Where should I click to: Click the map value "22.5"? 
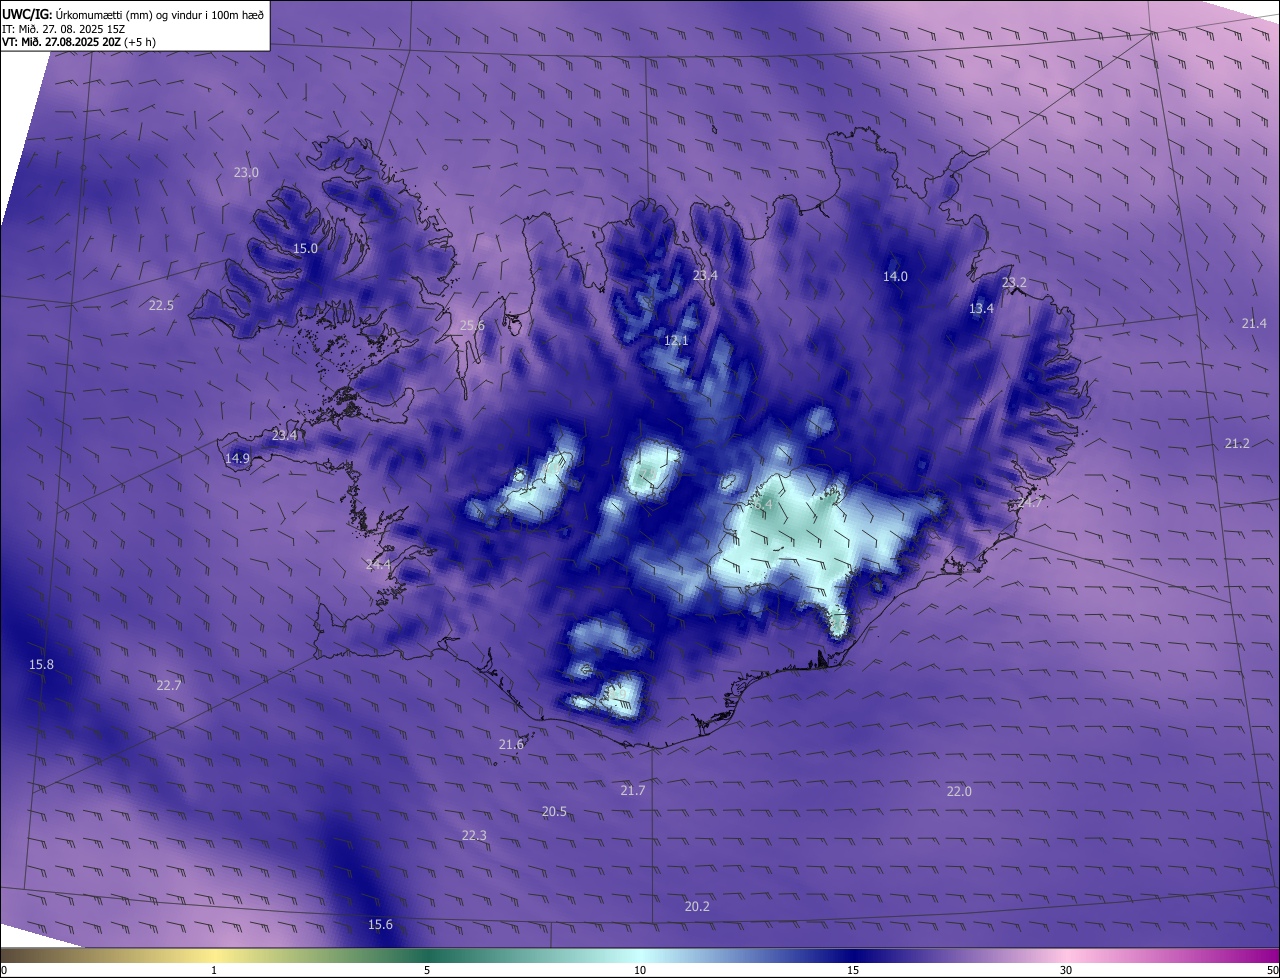click(x=161, y=305)
